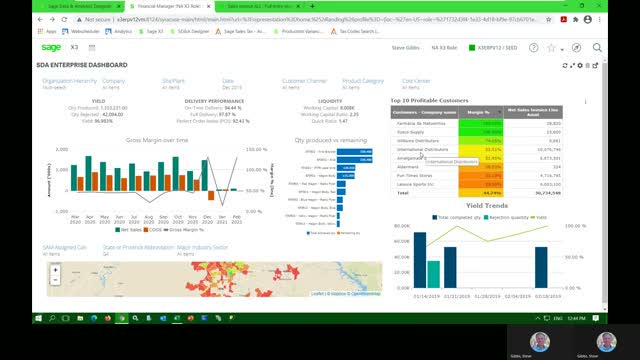This screenshot has width=640, height=360.
Task: Open options menu for Top 10 Profitable Customers
Action: [585, 101]
